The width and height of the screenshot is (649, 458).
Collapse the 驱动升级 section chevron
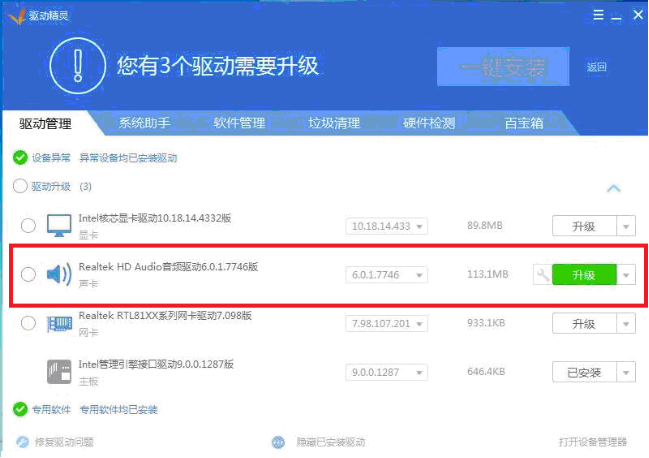pyautogui.click(x=613, y=189)
